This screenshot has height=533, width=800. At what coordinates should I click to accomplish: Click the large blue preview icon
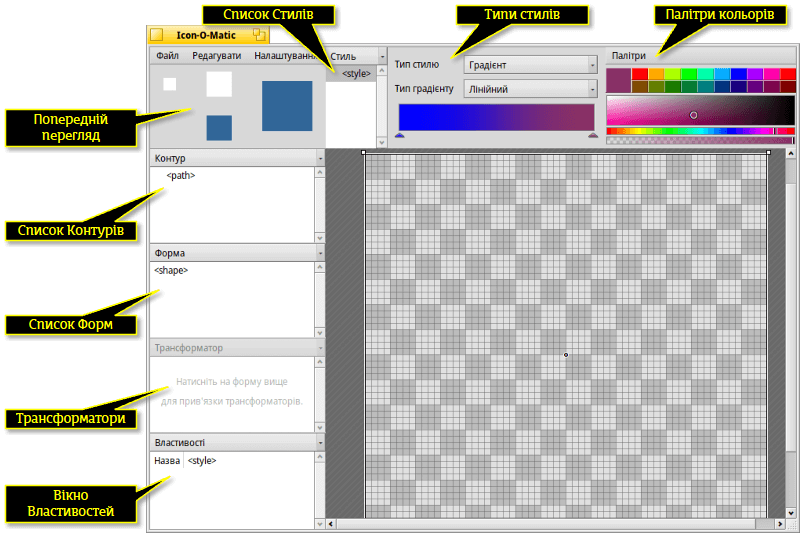(x=287, y=106)
